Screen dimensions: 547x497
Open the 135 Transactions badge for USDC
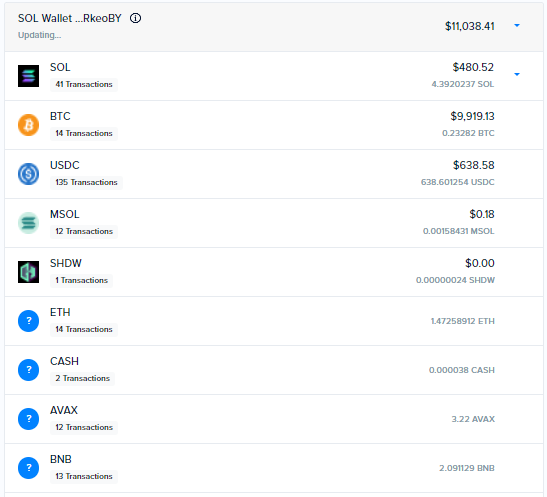click(x=87, y=182)
